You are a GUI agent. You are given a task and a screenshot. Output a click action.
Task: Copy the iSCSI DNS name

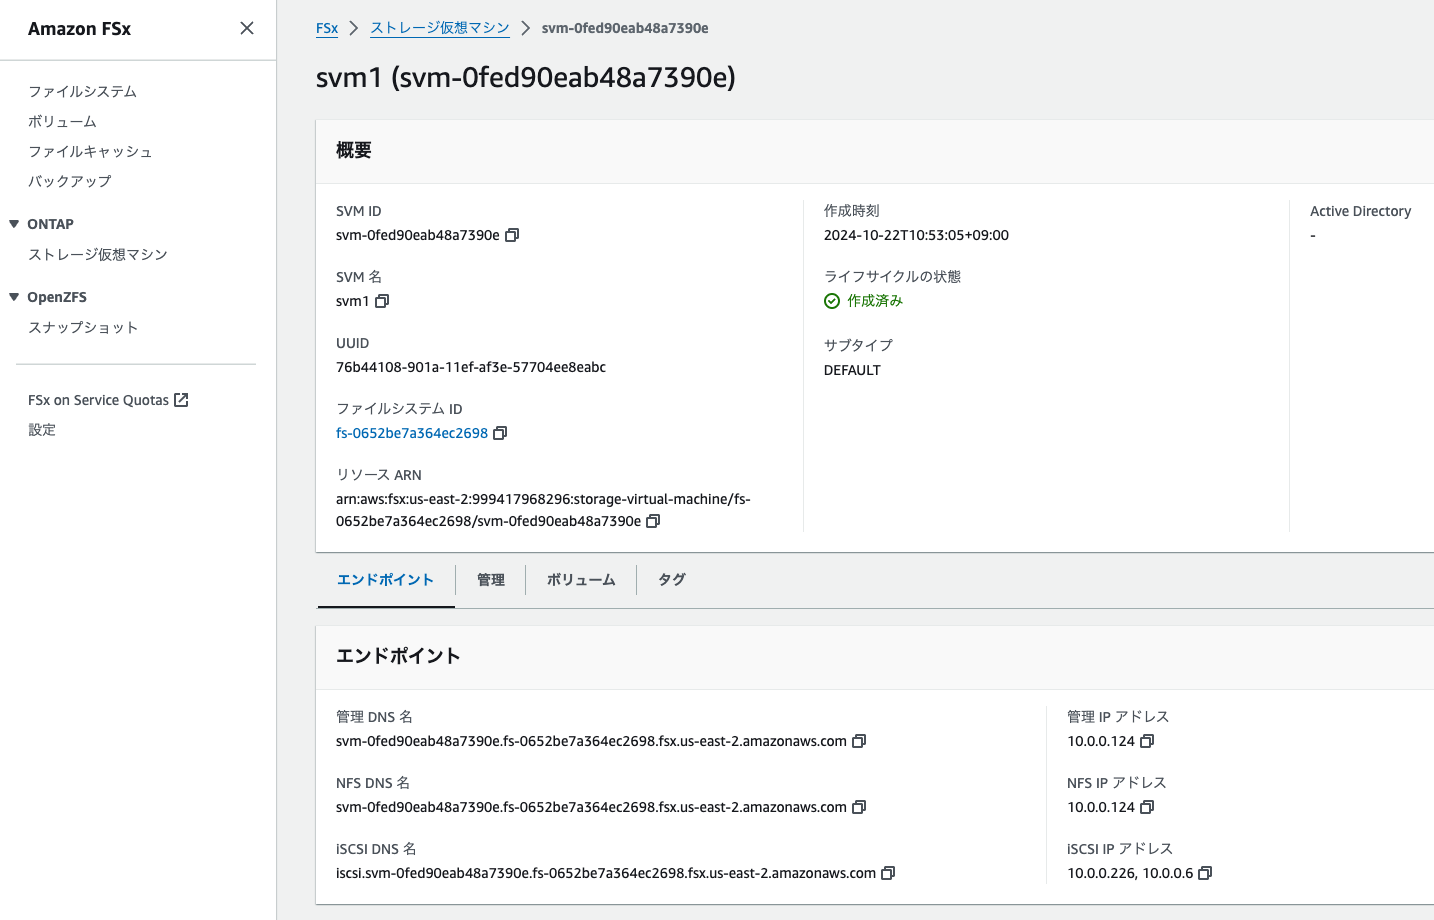point(888,873)
